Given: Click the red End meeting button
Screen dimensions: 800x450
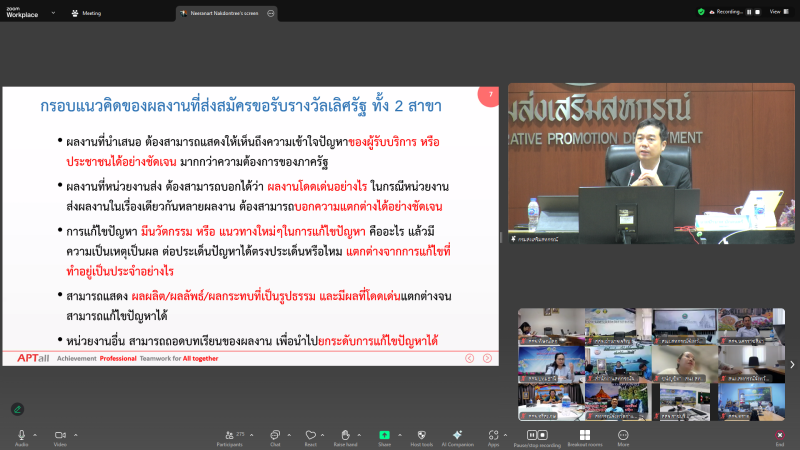Looking at the screenshot, I should tap(780, 435).
